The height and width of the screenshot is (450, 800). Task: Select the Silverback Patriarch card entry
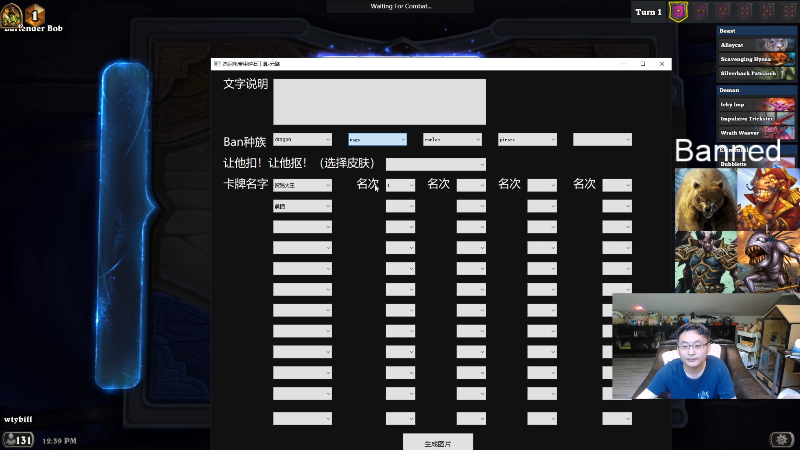point(757,73)
